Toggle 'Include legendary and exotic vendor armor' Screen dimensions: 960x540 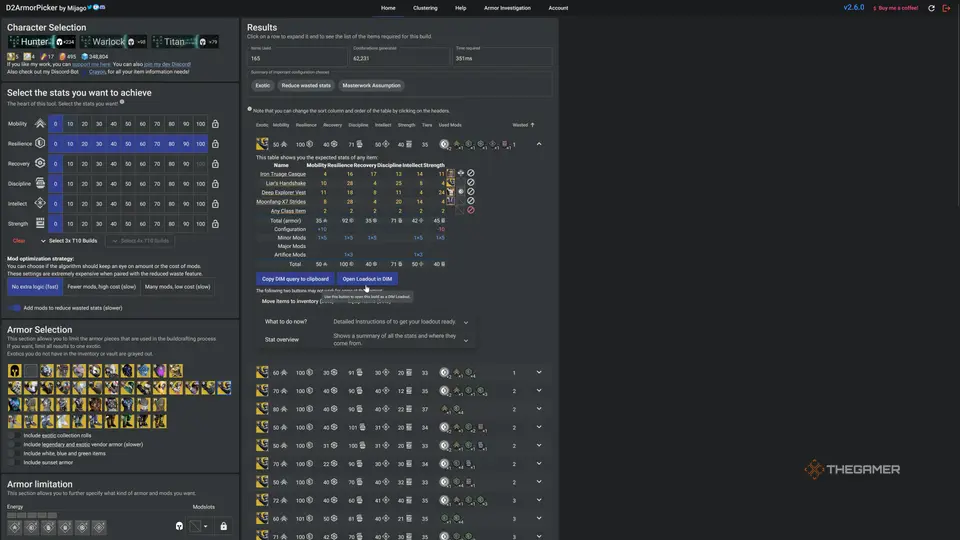(12, 444)
